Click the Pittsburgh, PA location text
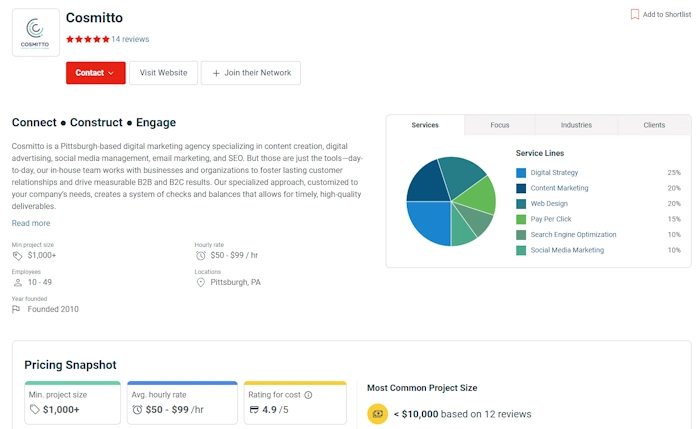Image resolution: width=700 pixels, height=429 pixels. [x=235, y=283]
